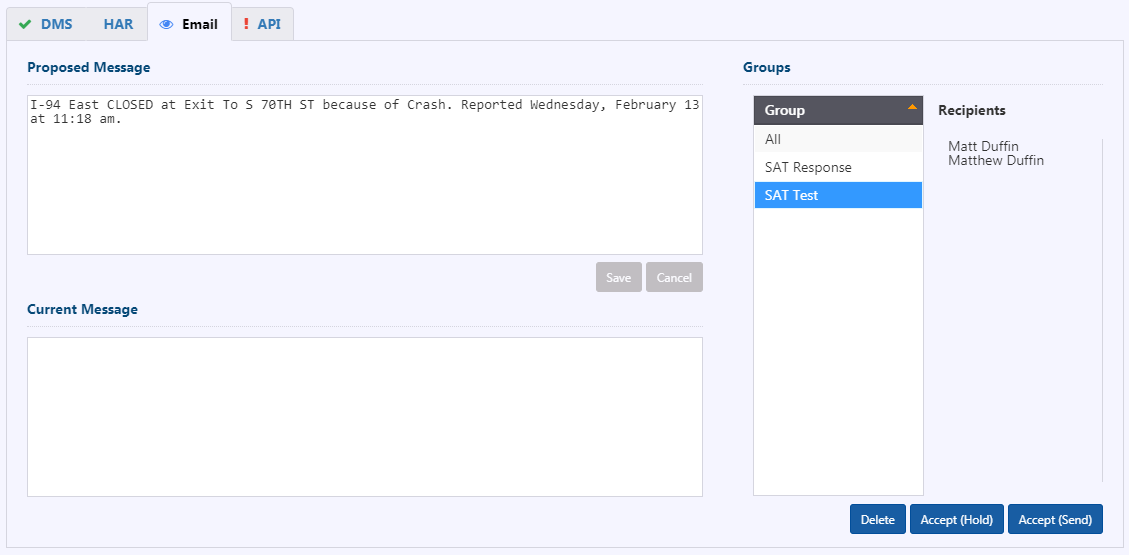
Task: Click the Cancel button
Action: (674, 277)
